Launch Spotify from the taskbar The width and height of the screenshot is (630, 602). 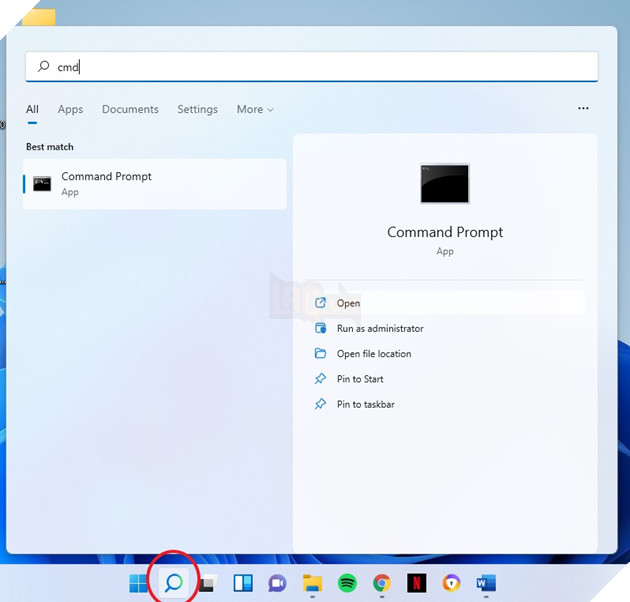[x=347, y=583]
